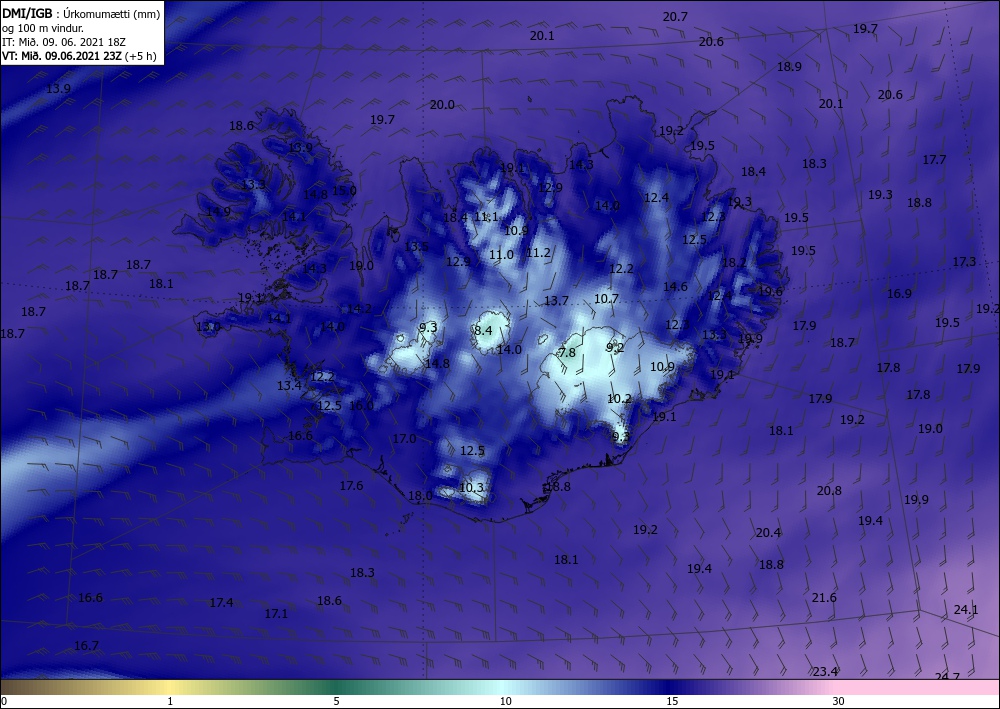Click the 17.7 value on the map
Screen dimensions: 1000x709
tap(934, 159)
